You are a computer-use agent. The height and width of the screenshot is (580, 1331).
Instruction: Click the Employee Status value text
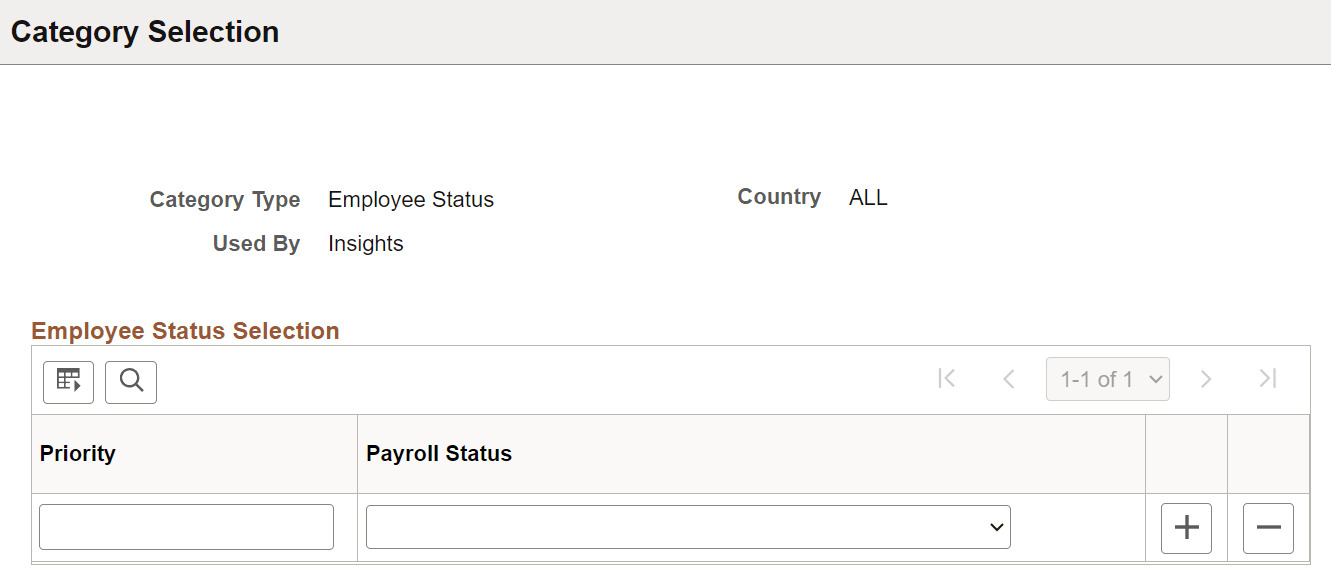410,199
